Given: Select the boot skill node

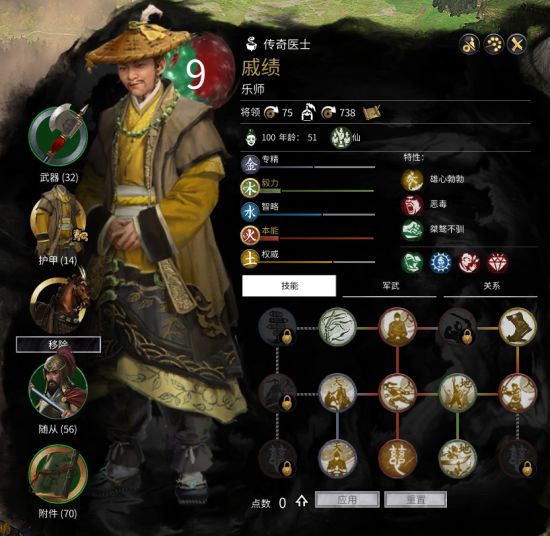Looking at the screenshot, I should coord(517,327).
